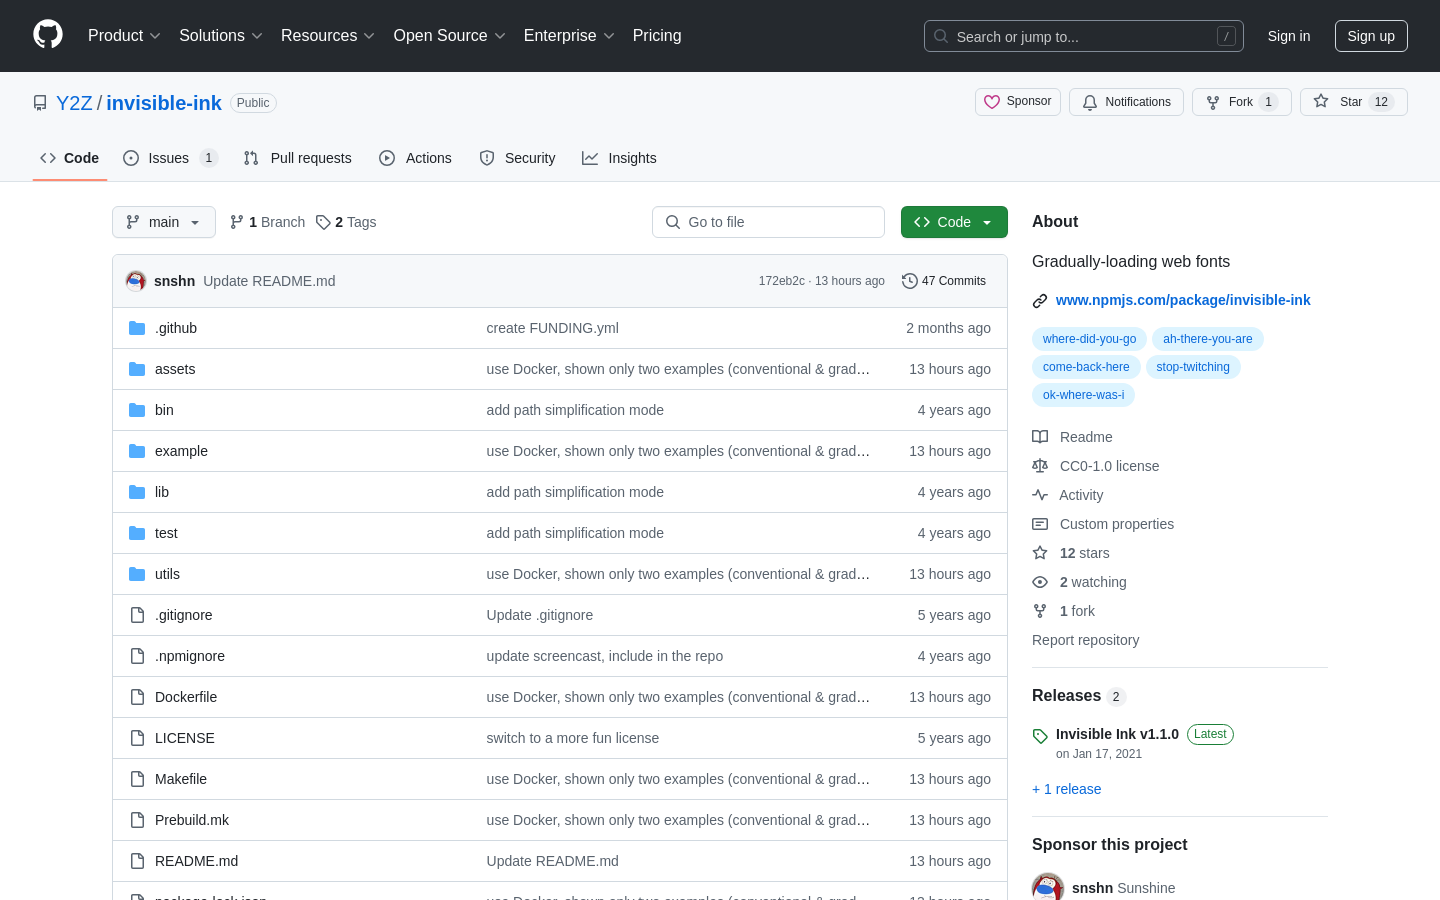This screenshot has width=1440, height=900.
Task: Expand the Product menu
Action: click(124, 35)
